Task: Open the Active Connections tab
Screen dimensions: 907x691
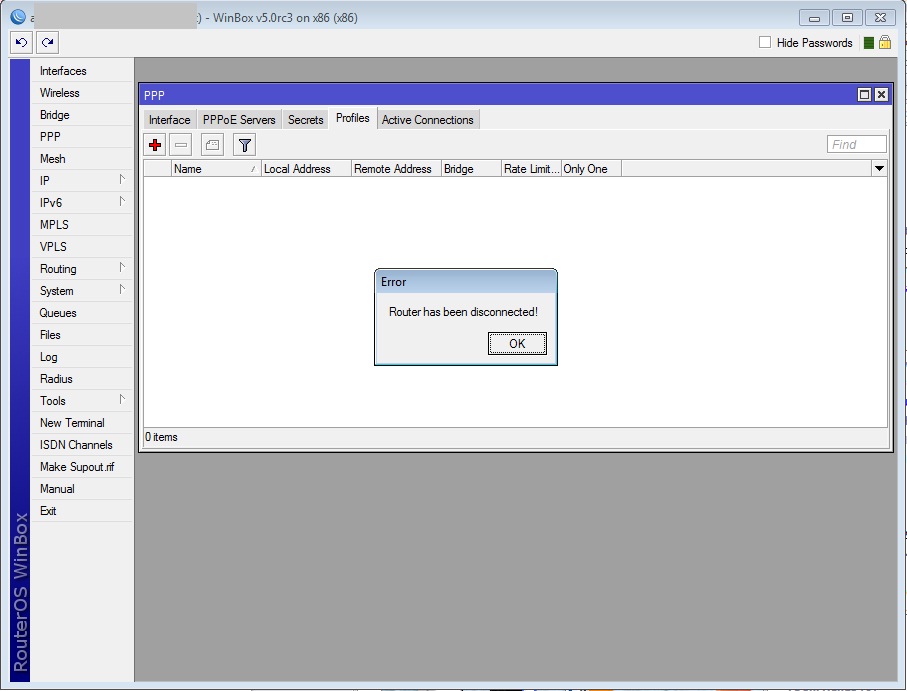Action: coord(427,120)
